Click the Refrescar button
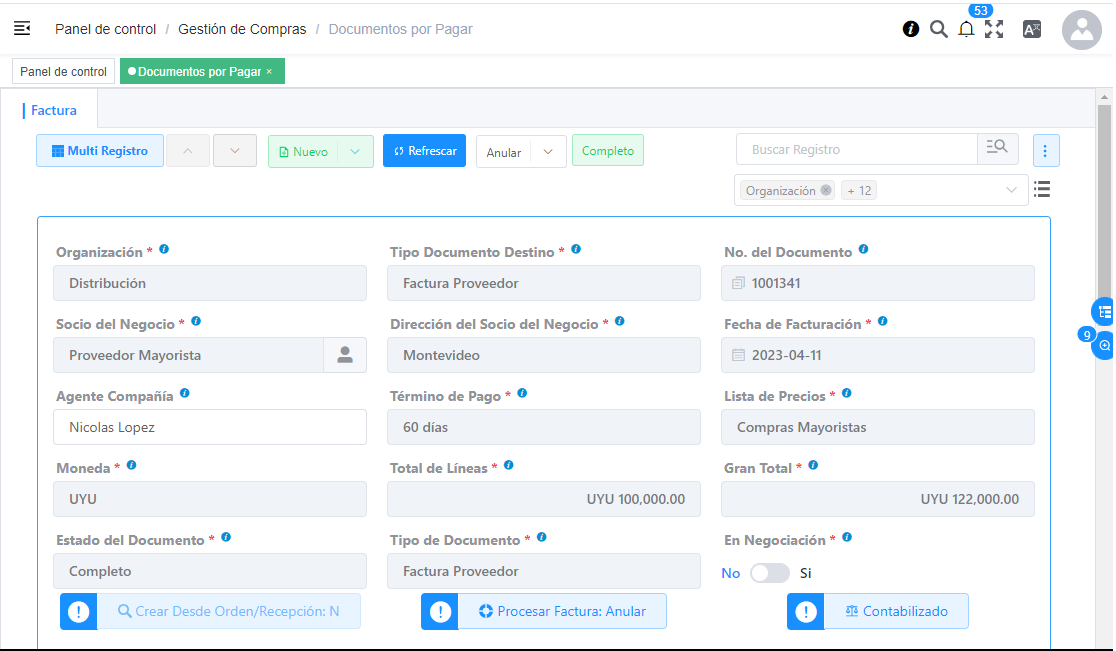Viewport: 1116px width, 651px height. (424, 151)
